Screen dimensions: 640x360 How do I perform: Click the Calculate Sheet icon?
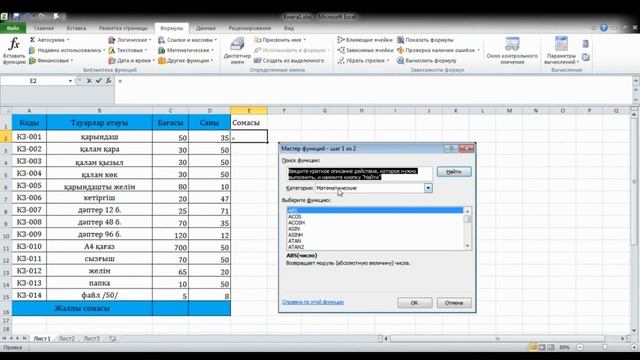click(x=585, y=58)
